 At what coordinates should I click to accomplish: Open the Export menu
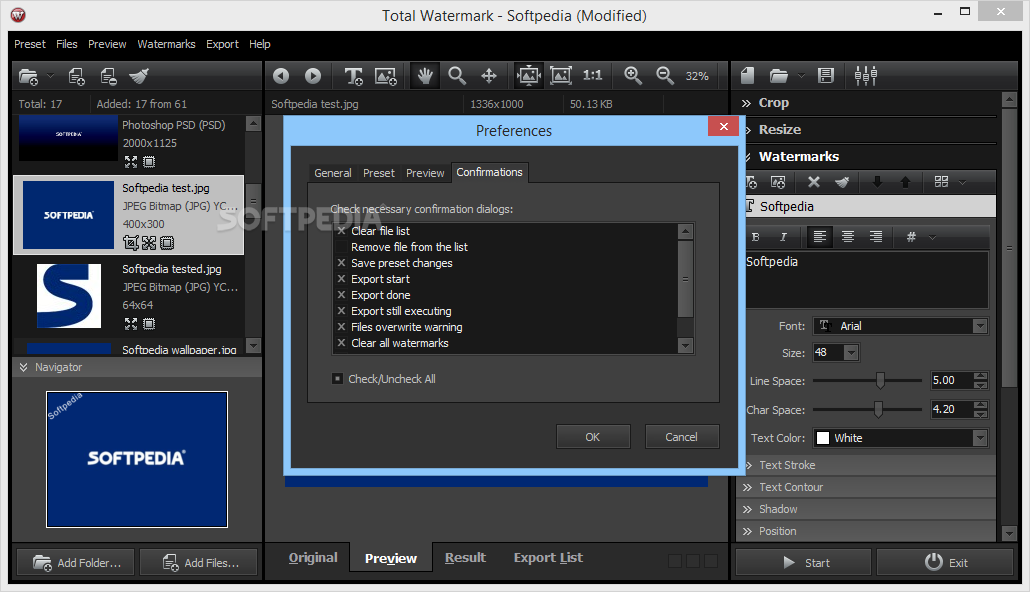click(222, 44)
